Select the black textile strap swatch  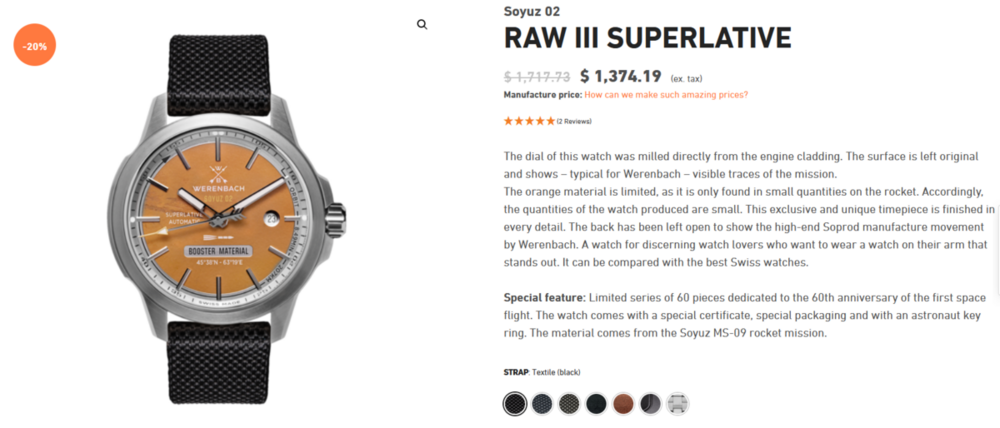tap(515, 403)
